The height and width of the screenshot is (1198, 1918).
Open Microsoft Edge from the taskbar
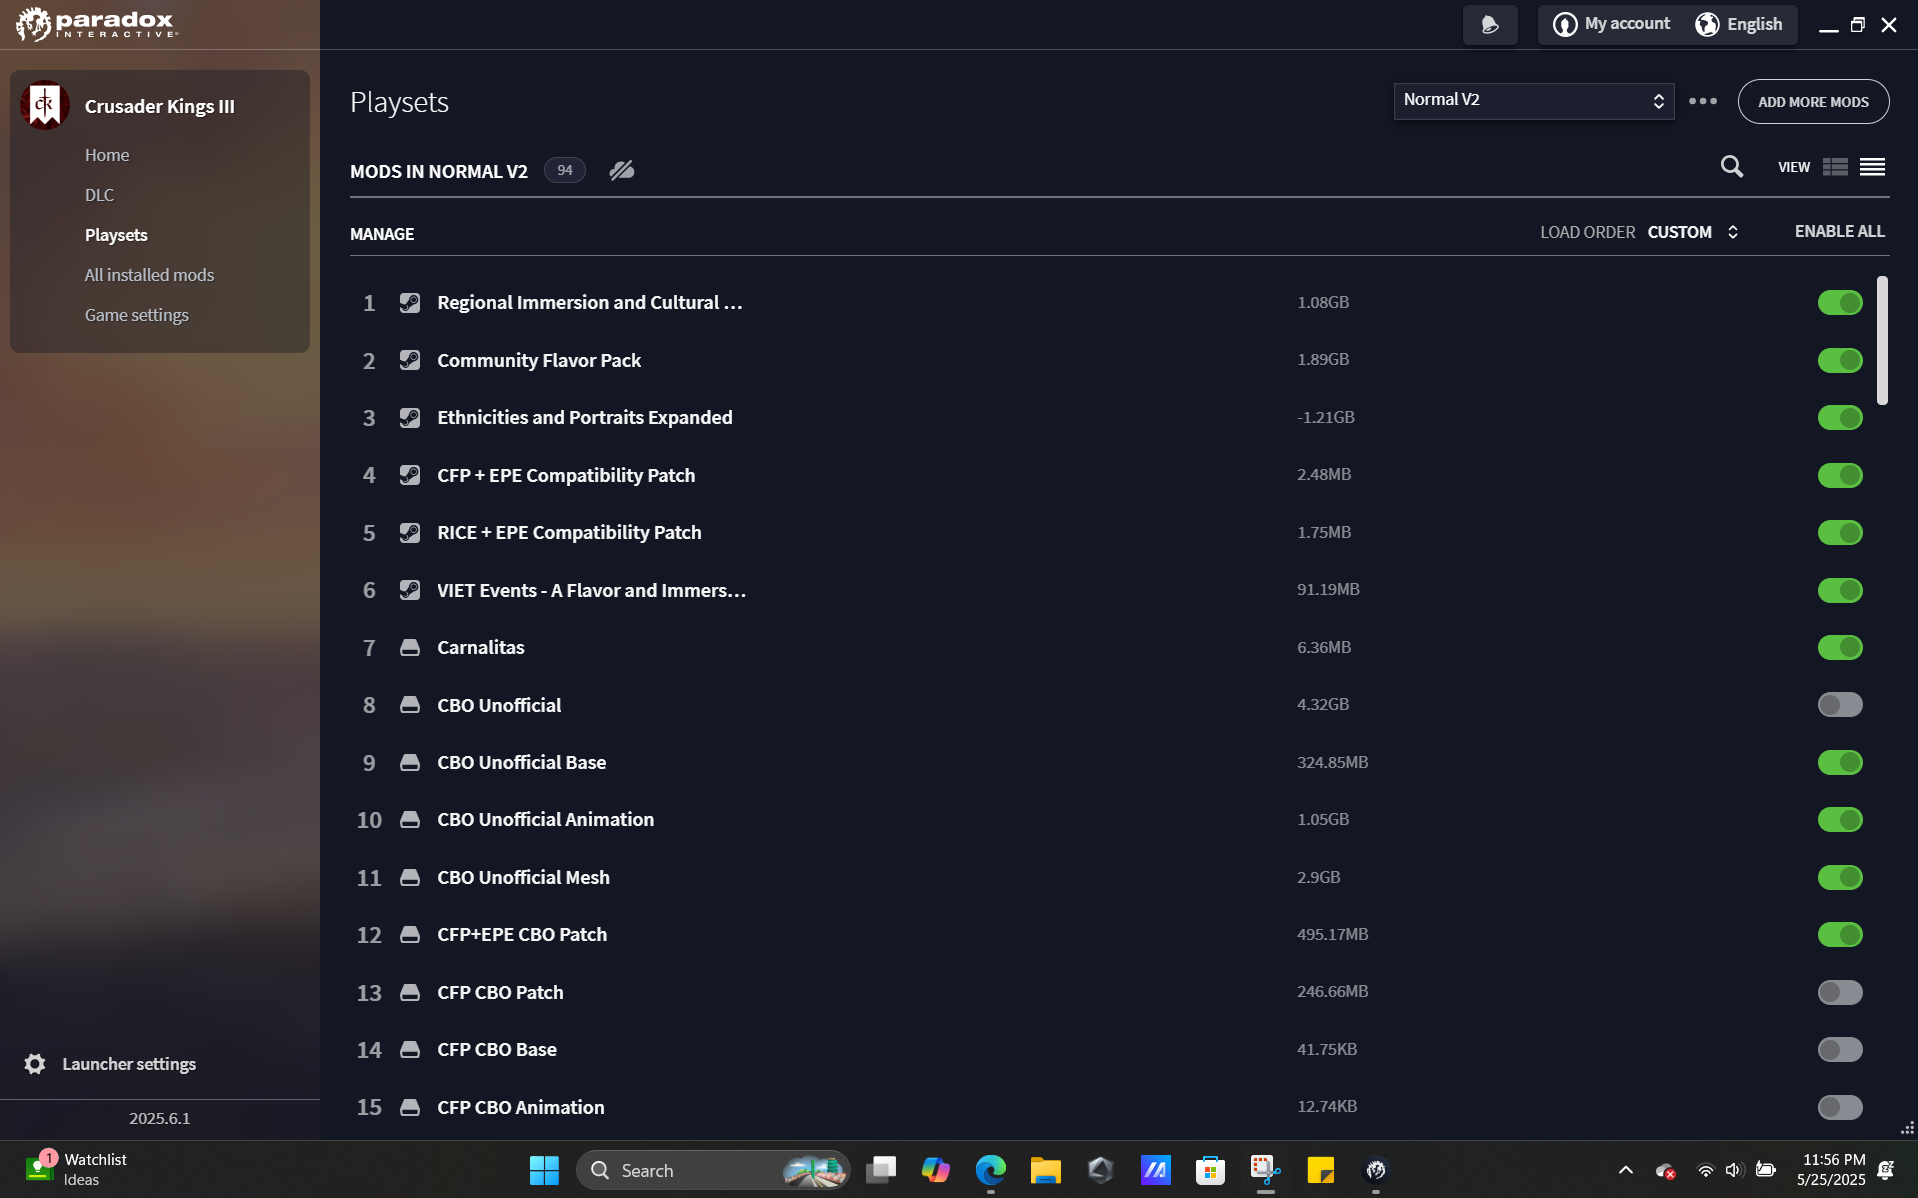coord(990,1170)
